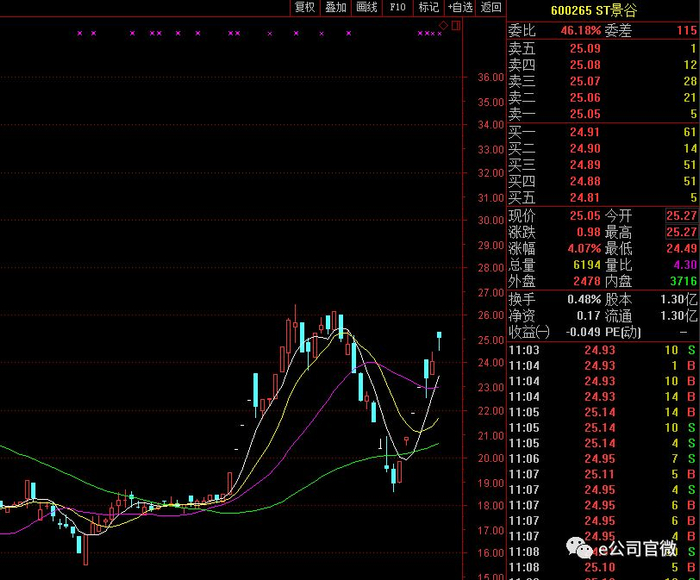This screenshot has height=580, width=700.
Task: Click the PE(动) label
Action: [x=623, y=332]
